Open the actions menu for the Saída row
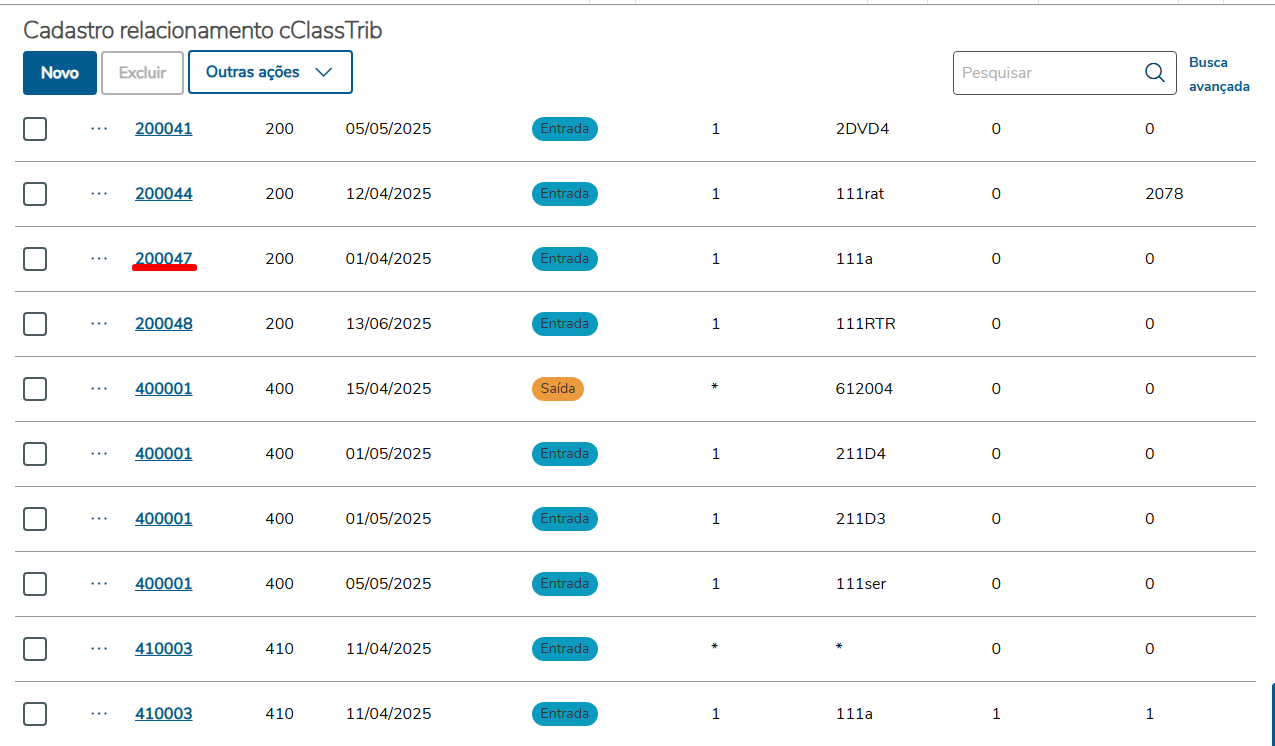Image resolution: width=1275 pixels, height=746 pixels. point(99,389)
